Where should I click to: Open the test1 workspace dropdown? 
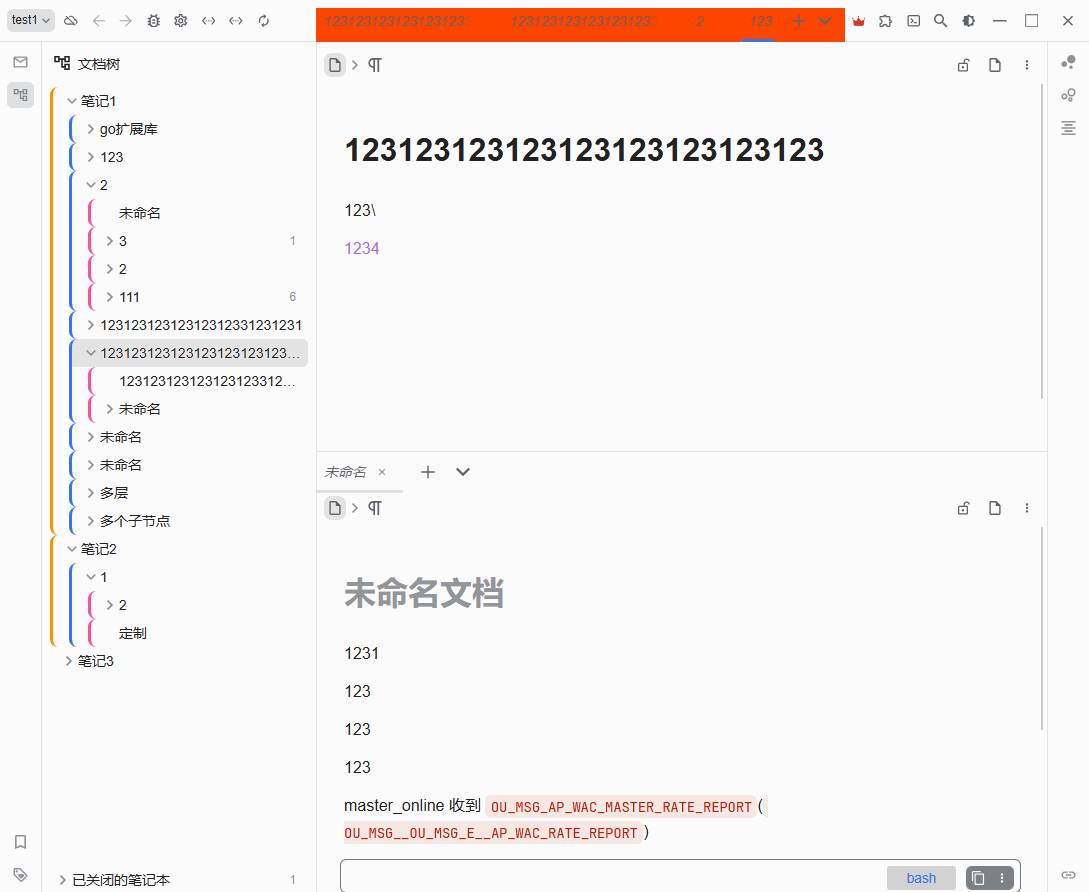click(30, 20)
